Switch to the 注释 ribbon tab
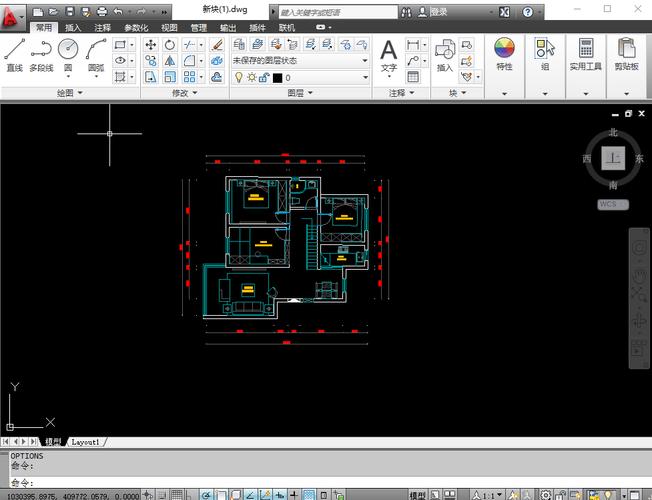The image size is (652, 500). [102, 28]
